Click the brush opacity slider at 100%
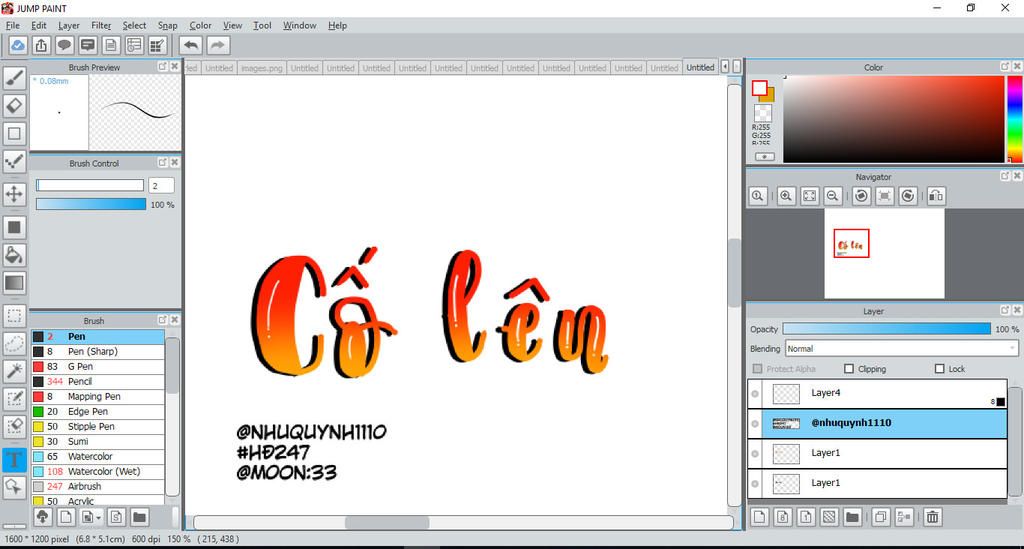This screenshot has height=549, width=1024. [x=91, y=204]
